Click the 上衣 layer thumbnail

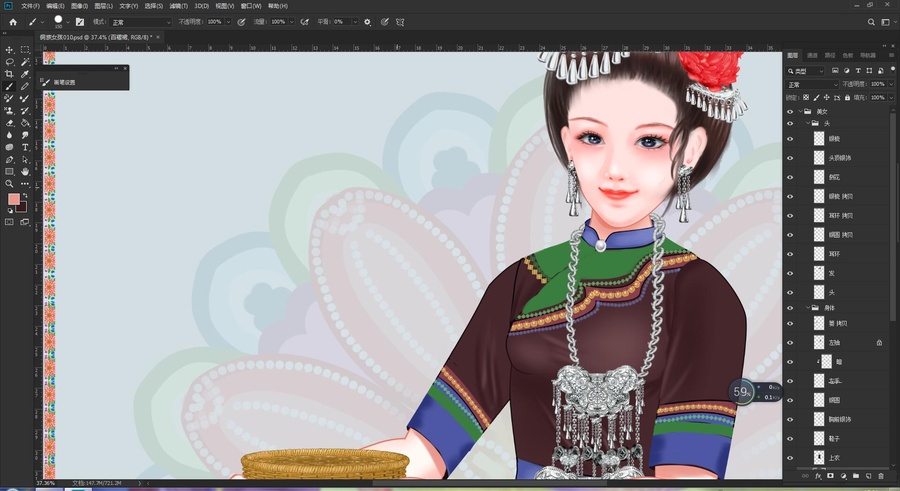pos(818,458)
